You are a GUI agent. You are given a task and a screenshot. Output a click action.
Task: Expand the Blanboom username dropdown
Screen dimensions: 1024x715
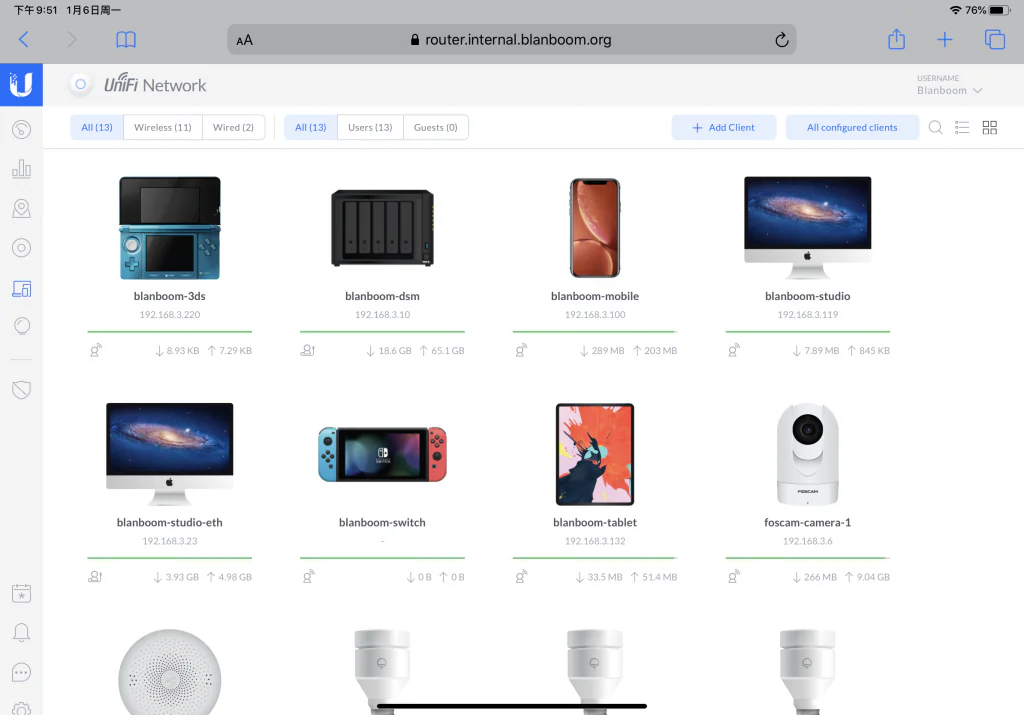[949, 90]
